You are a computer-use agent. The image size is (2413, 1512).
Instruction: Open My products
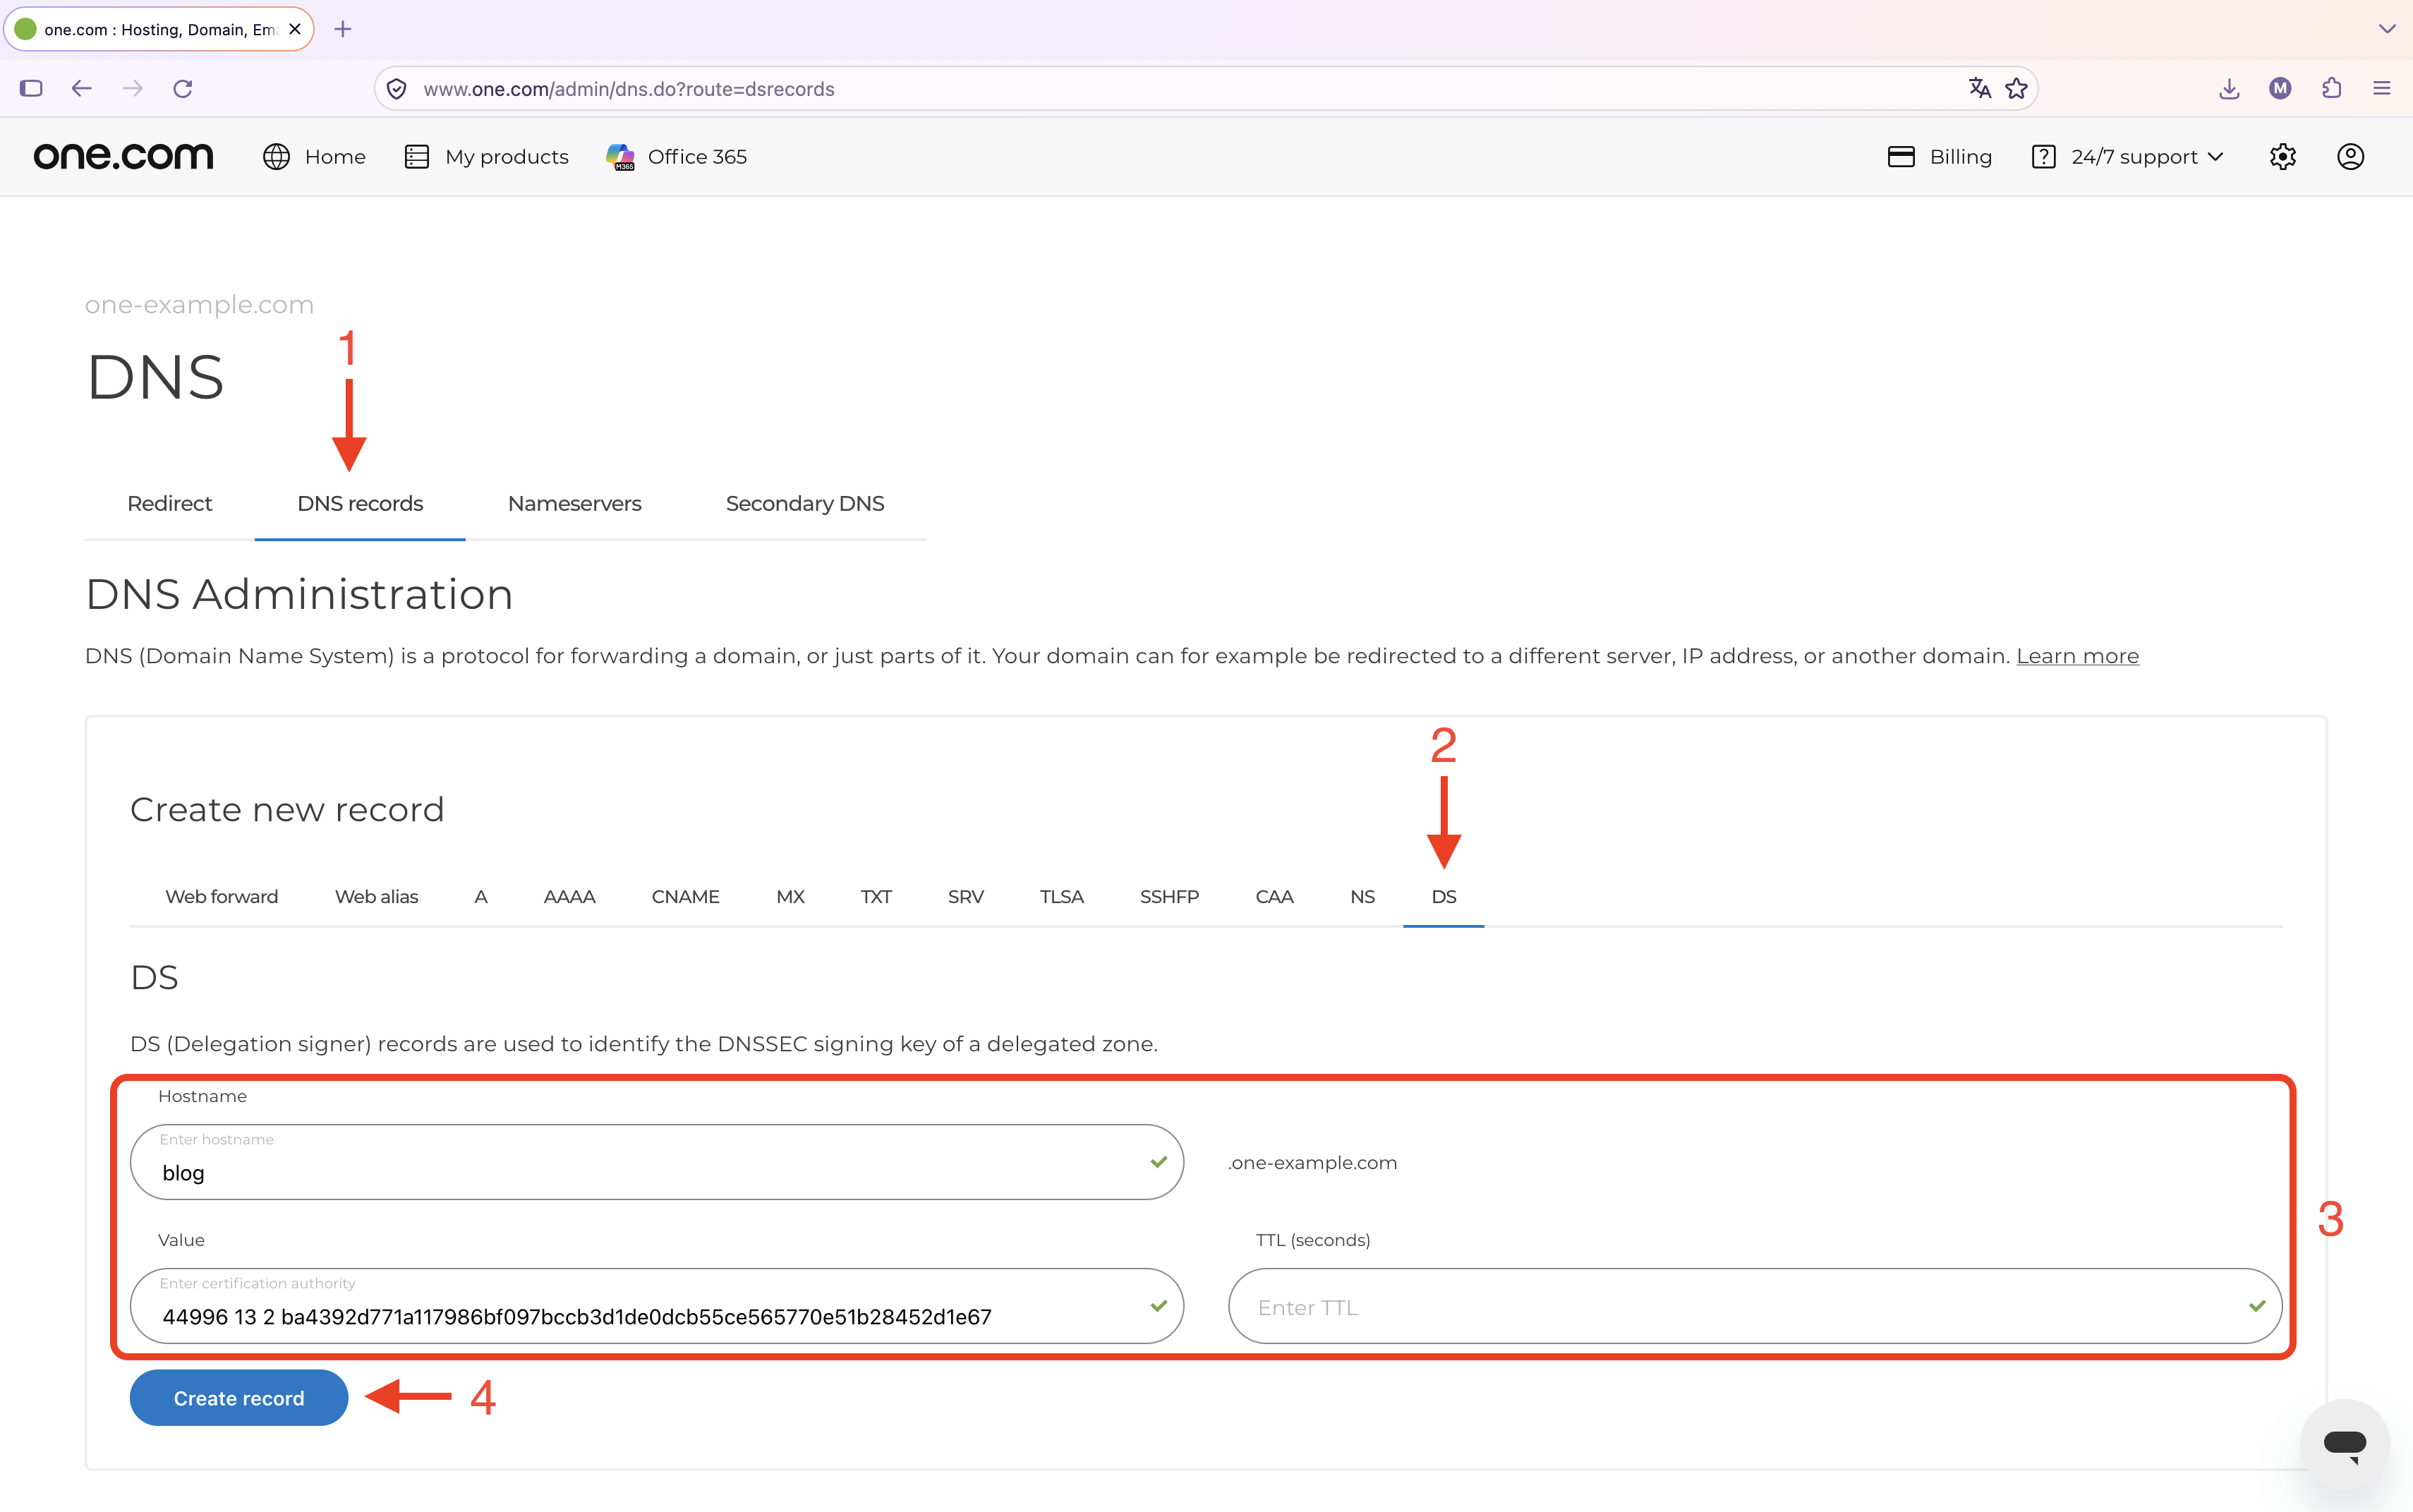[486, 157]
